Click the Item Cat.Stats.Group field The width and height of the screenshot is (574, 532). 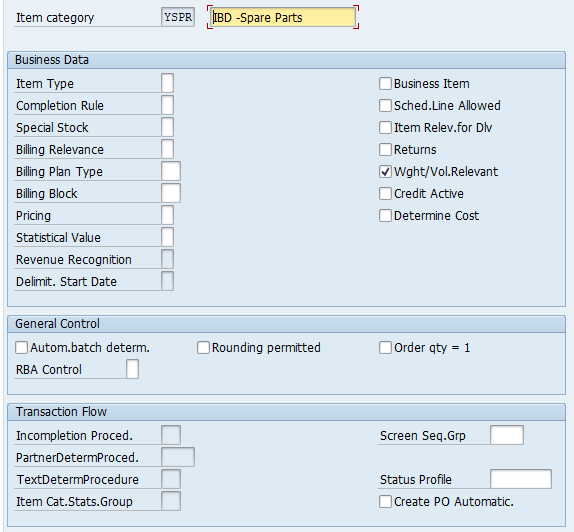[171, 501]
